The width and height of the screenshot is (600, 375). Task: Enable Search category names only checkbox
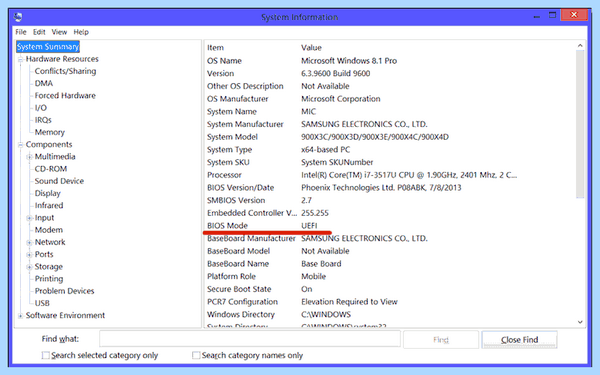[196, 355]
